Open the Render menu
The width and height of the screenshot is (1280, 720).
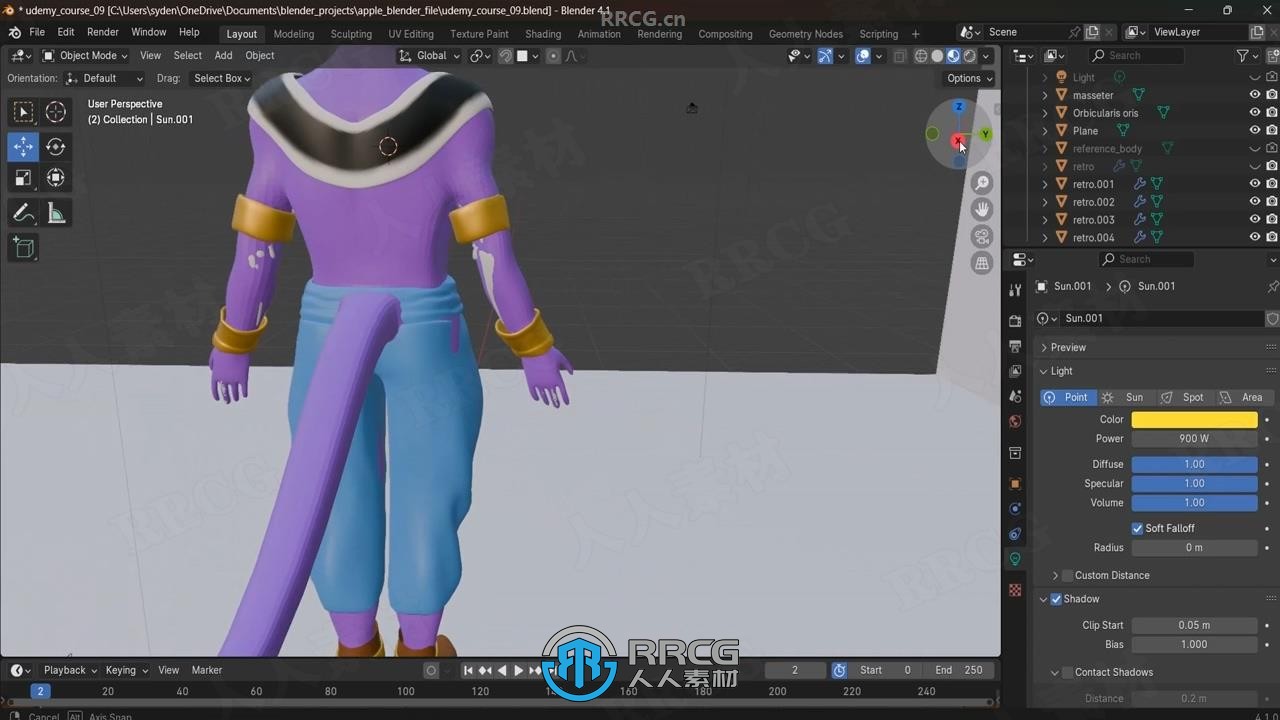point(103,32)
